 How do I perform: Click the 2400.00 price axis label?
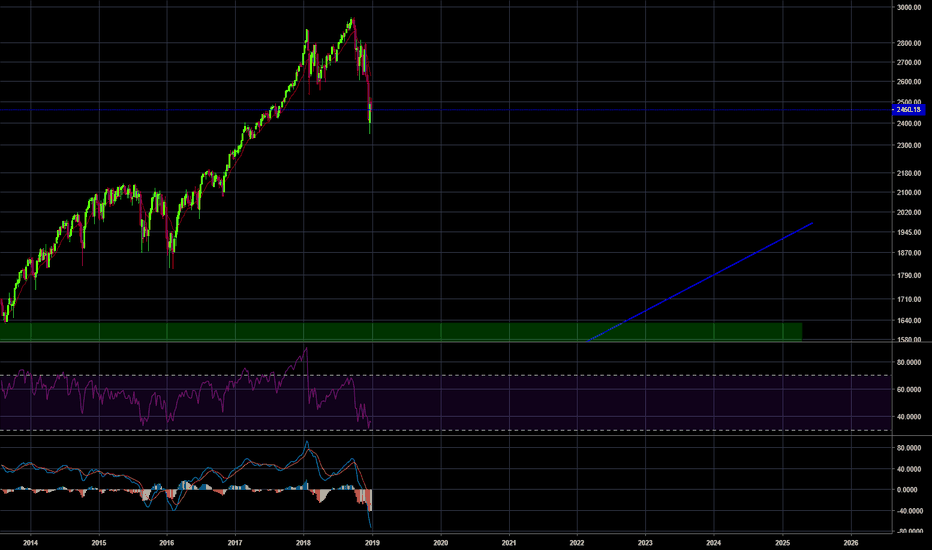point(909,124)
